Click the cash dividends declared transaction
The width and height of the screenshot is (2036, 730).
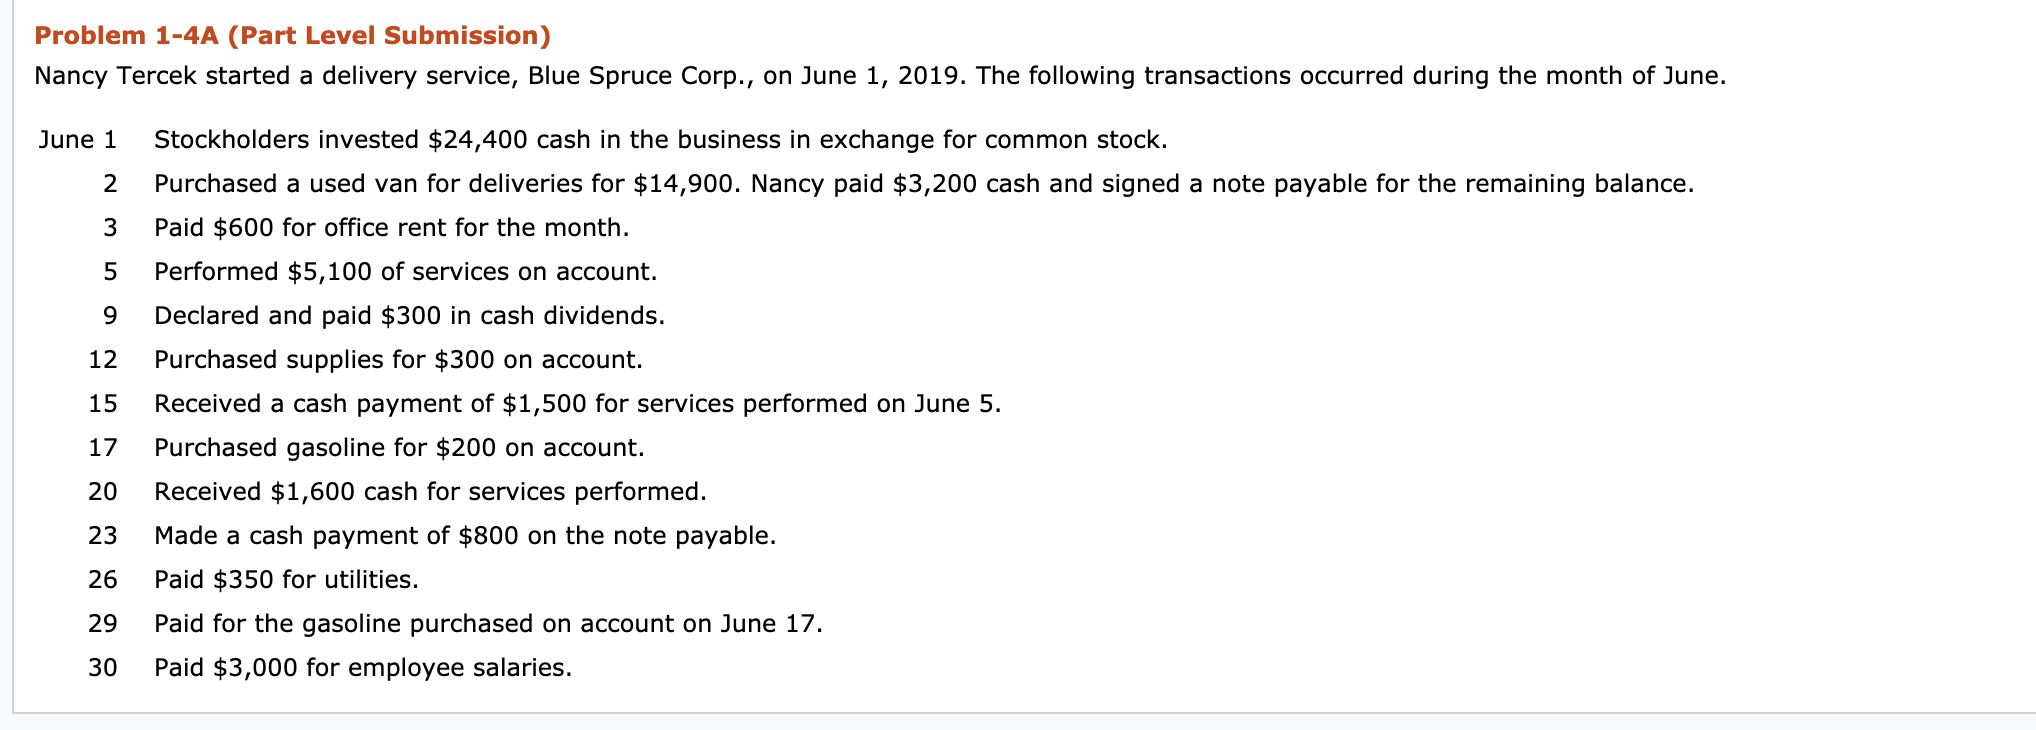(x=410, y=316)
